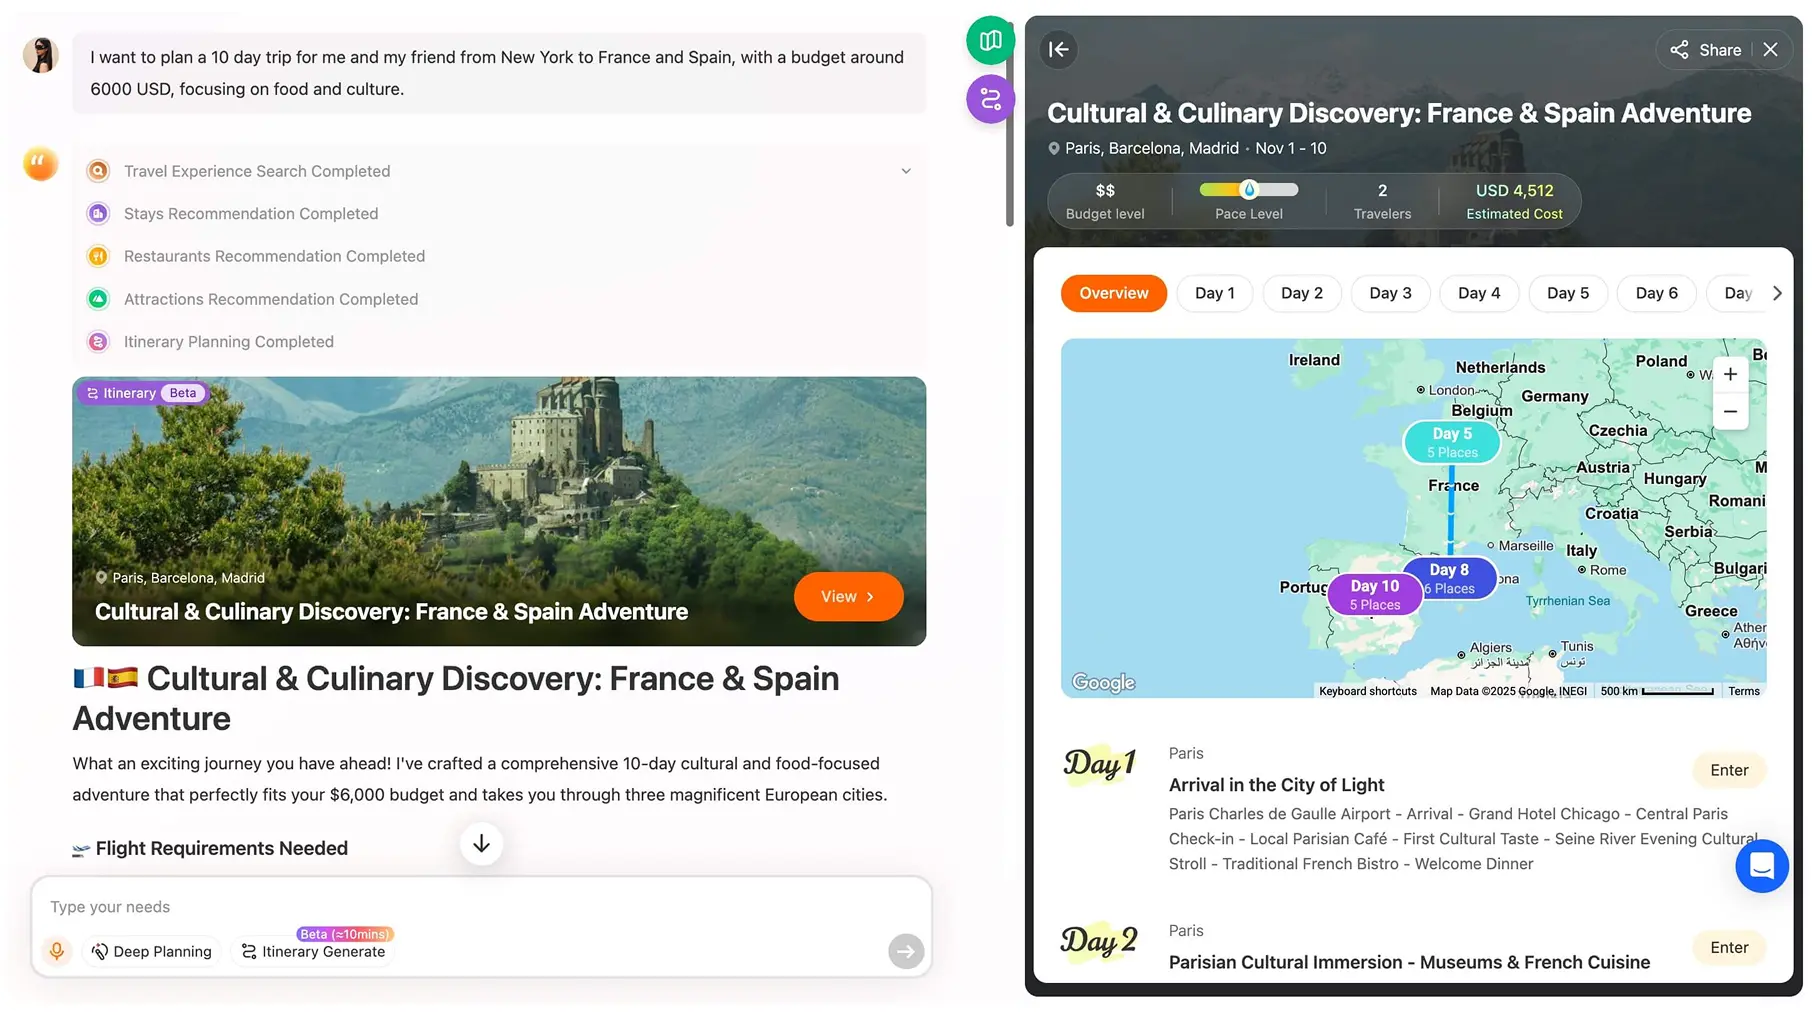The image size is (1816, 1012).
Task: Open the map Terms link
Action: [x=1743, y=691]
